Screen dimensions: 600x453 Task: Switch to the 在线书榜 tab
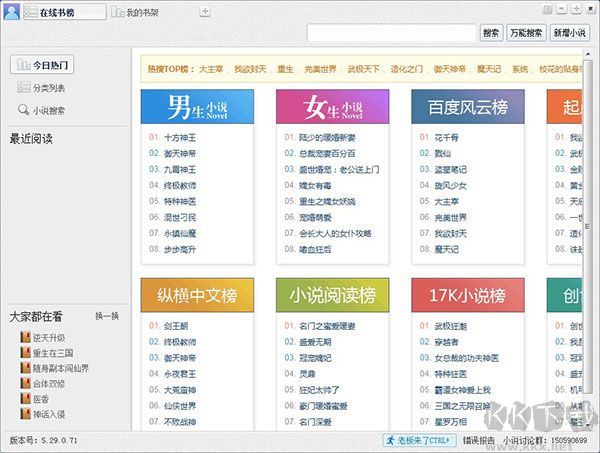click(64, 12)
